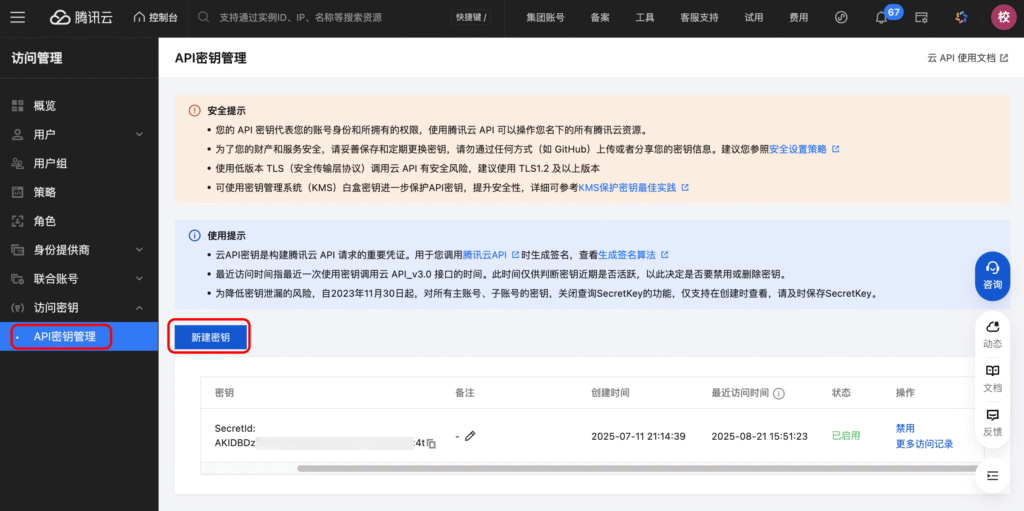Click headset icon on 咨询 button

(993, 267)
